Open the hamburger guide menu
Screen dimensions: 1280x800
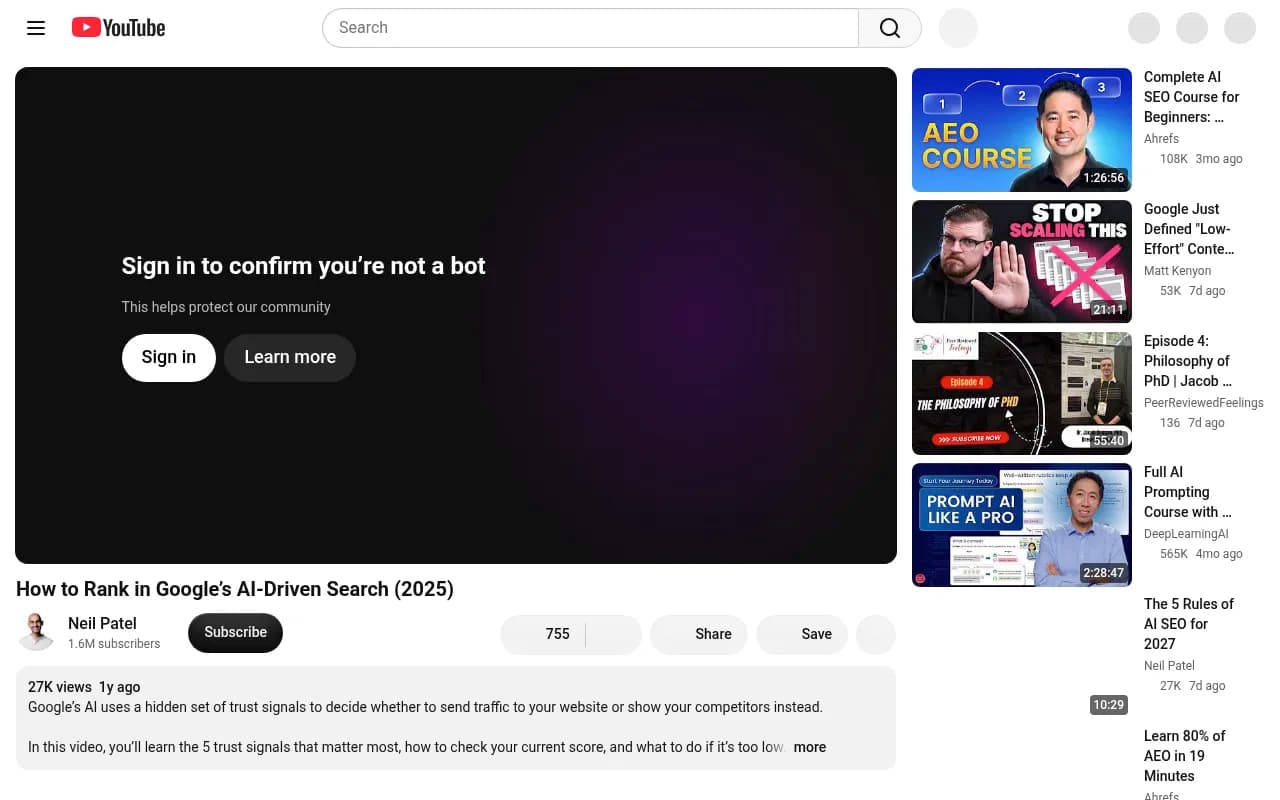[x=36, y=28]
